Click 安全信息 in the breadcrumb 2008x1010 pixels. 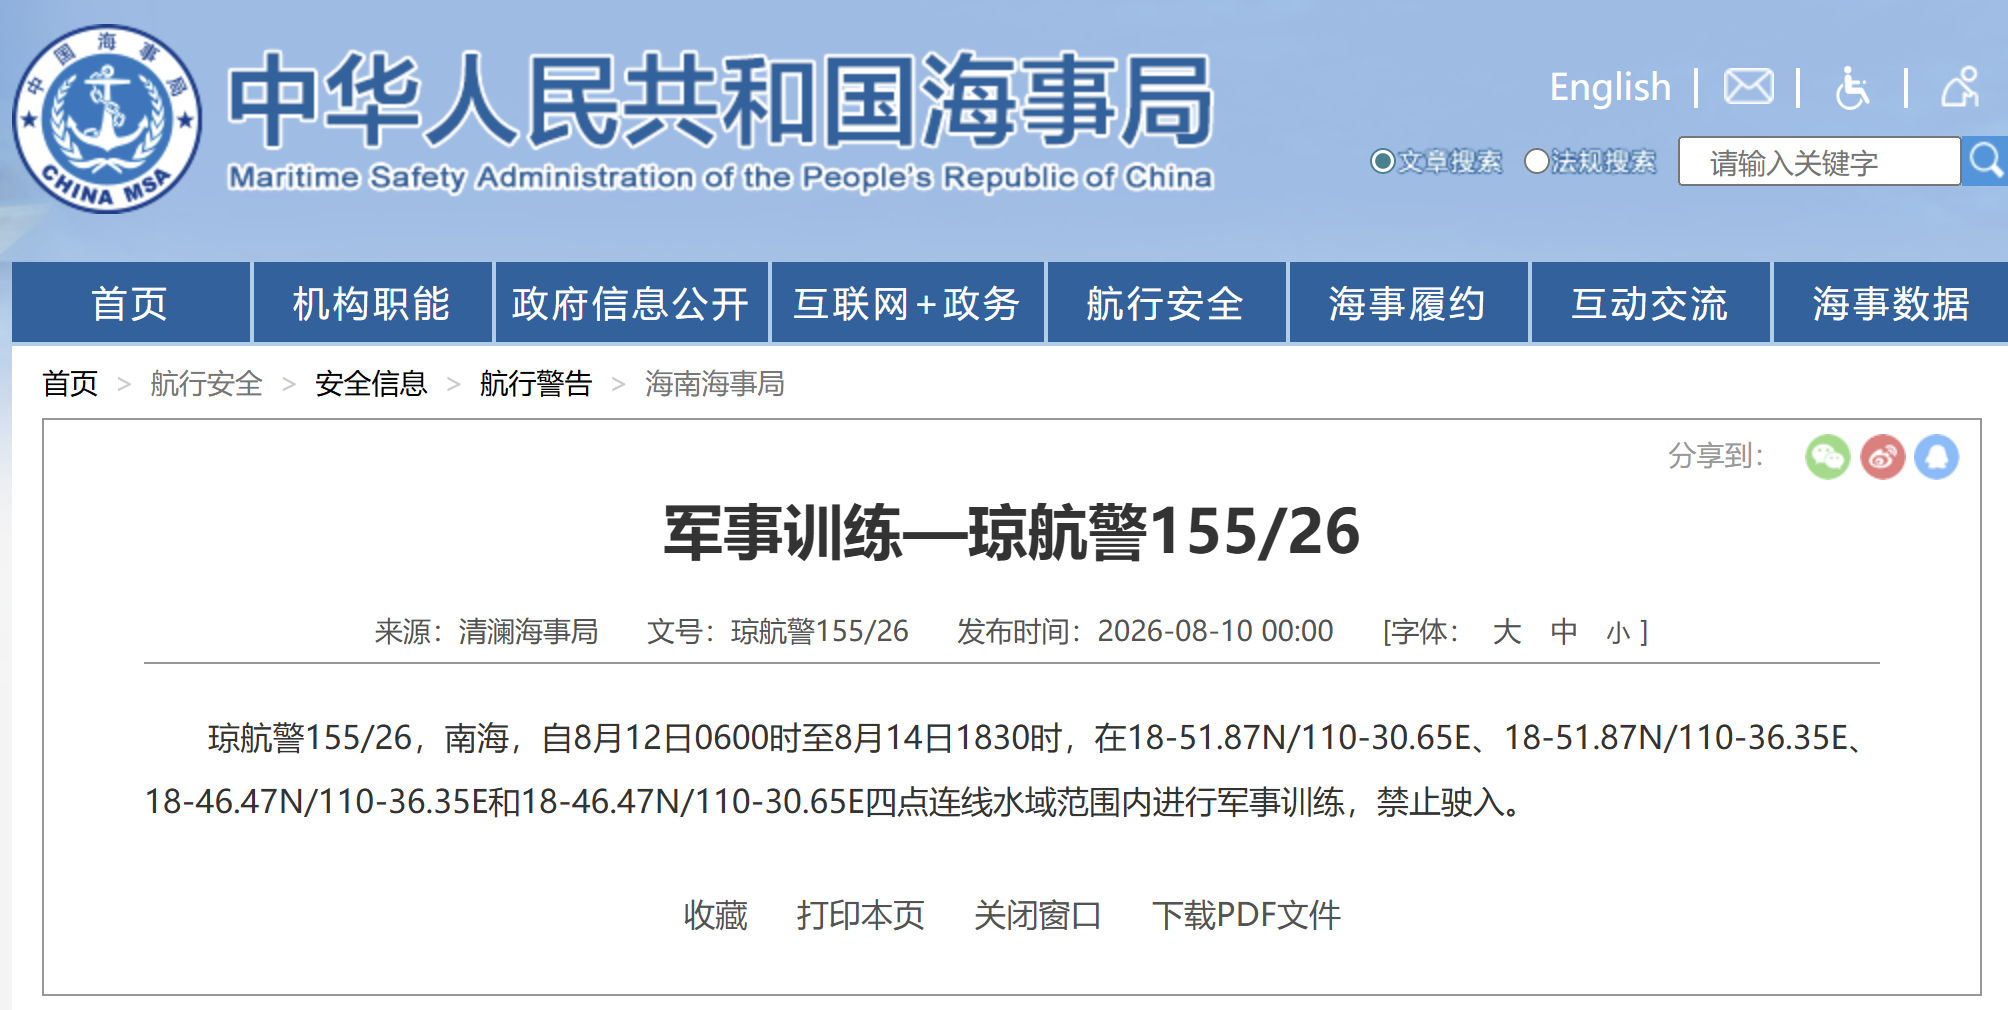click(x=371, y=383)
